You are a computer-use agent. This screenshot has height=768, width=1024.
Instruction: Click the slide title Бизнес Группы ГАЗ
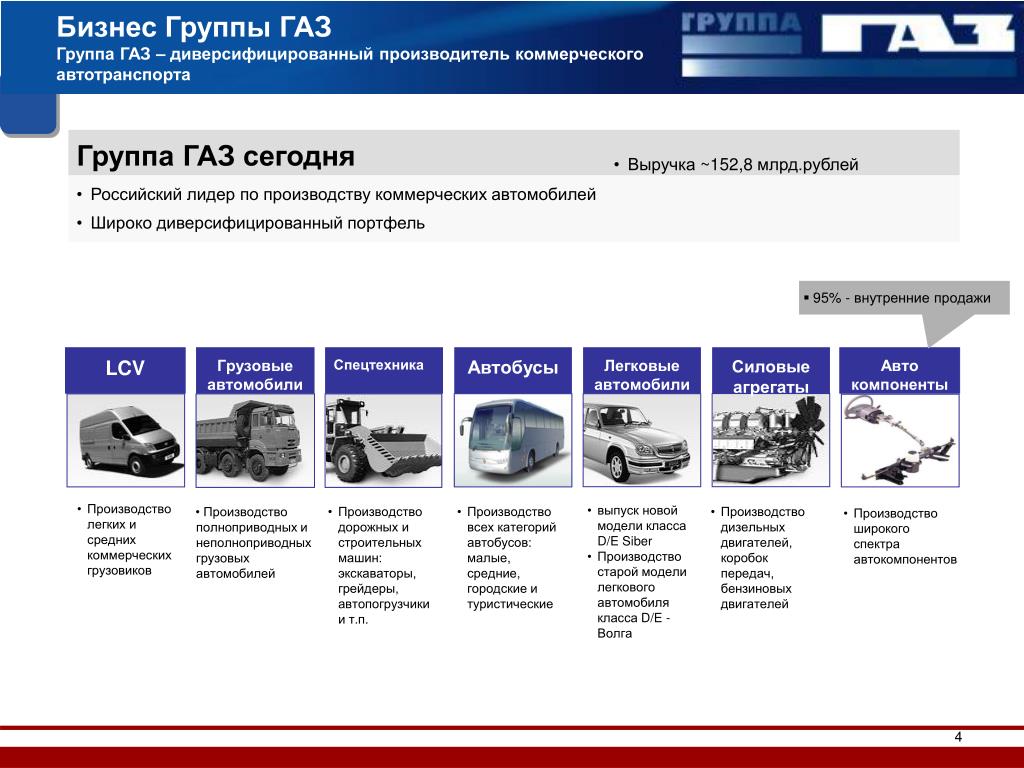click(193, 27)
